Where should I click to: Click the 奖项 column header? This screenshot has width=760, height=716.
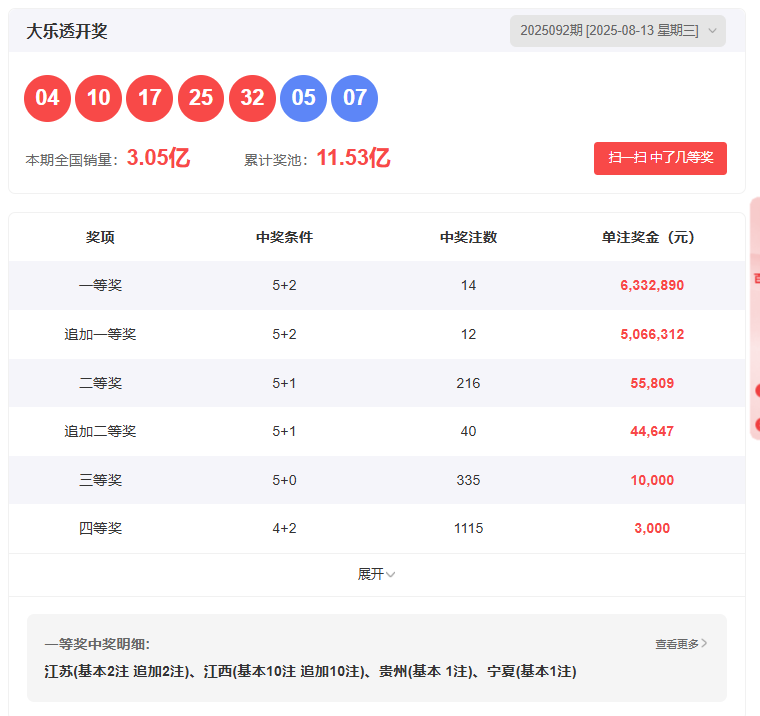click(x=100, y=237)
